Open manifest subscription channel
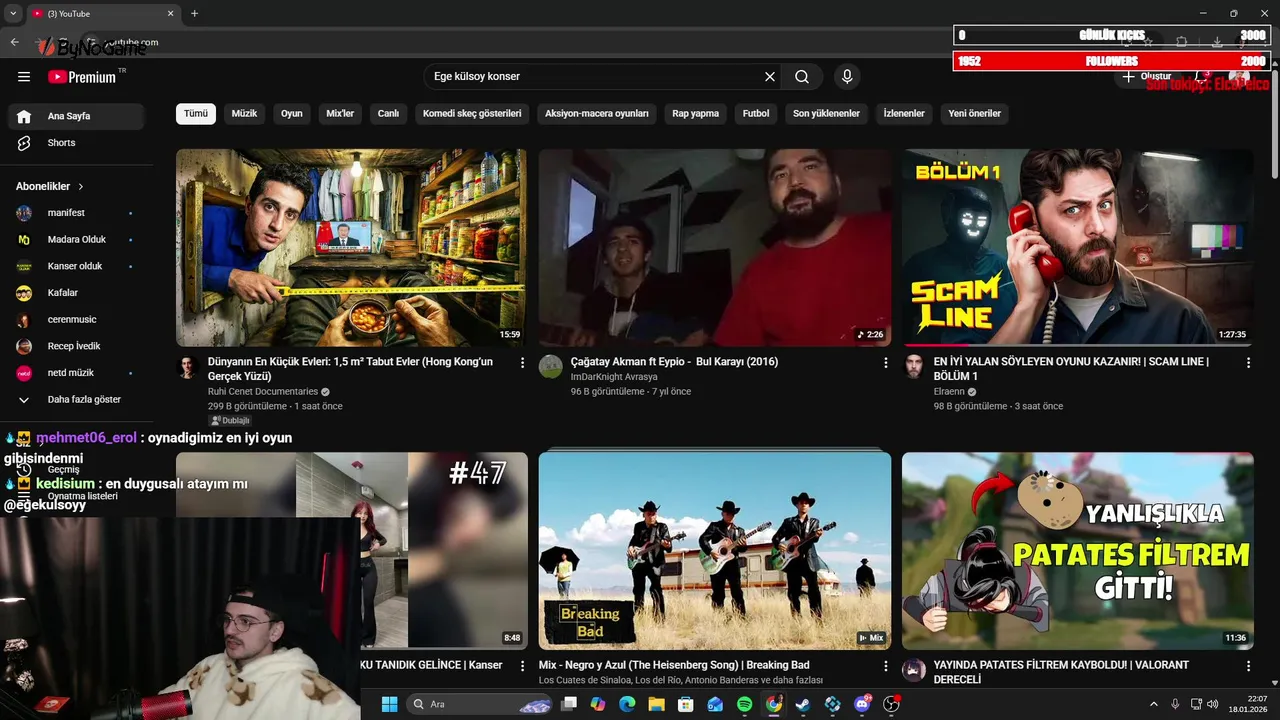The width and height of the screenshot is (1280, 720). [76, 213]
